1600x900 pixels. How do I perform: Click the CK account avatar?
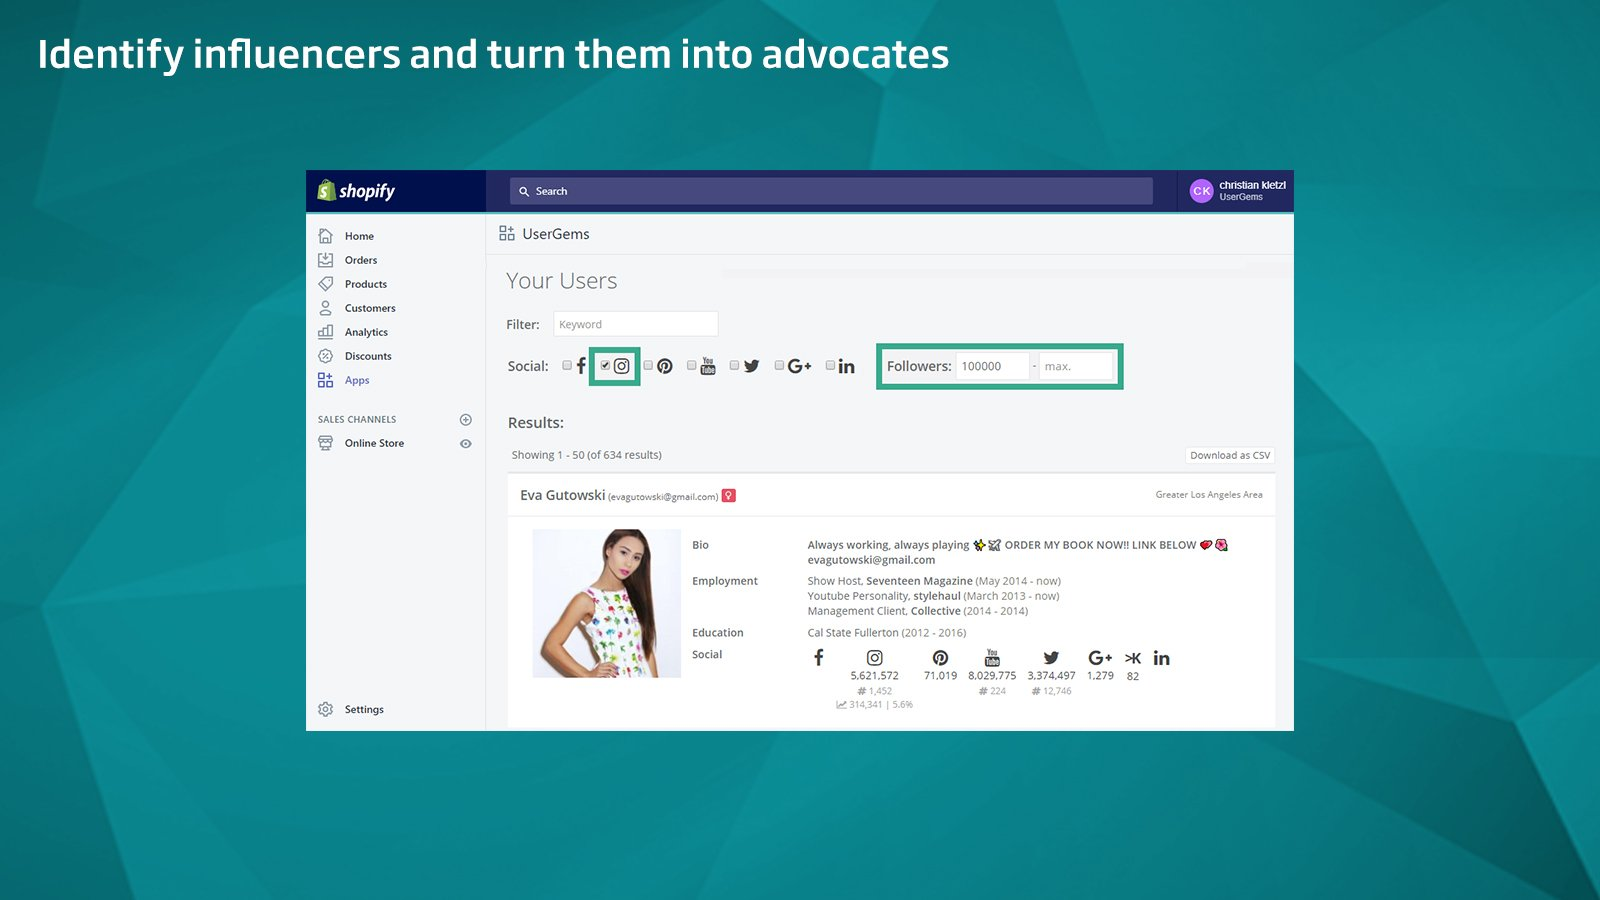(x=1201, y=190)
